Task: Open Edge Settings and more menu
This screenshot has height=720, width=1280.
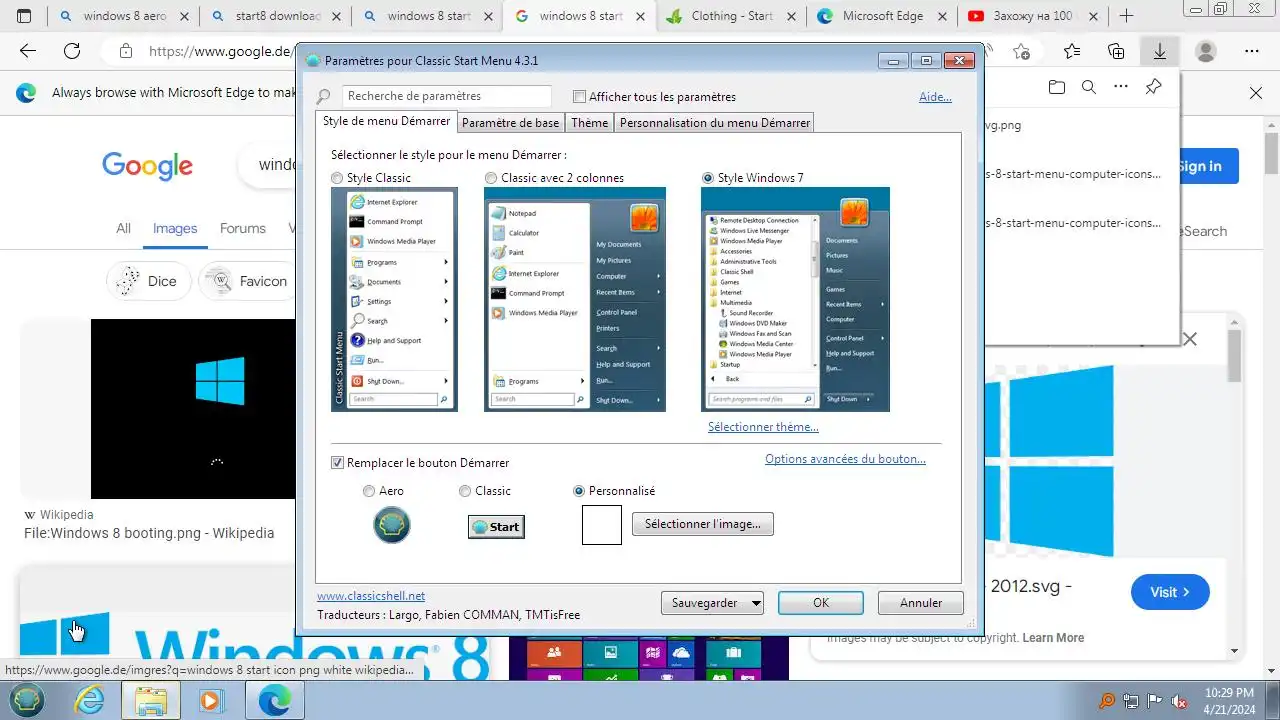Action: 1252,51
